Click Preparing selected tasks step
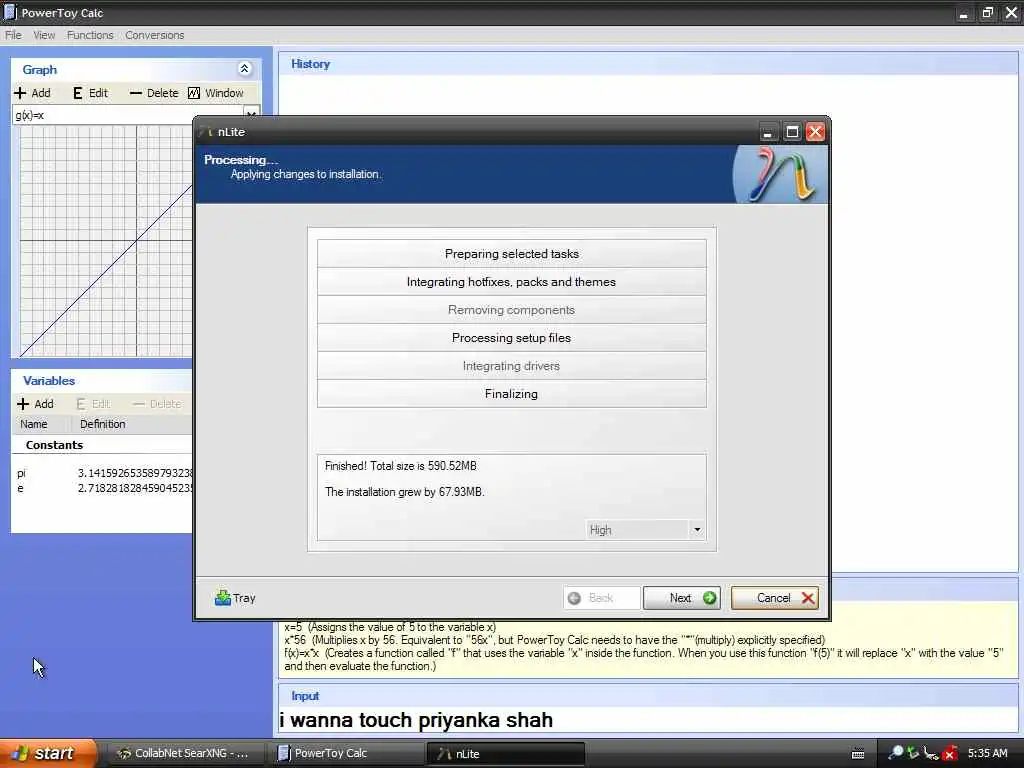Viewport: 1024px width, 768px height. pos(511,253)
